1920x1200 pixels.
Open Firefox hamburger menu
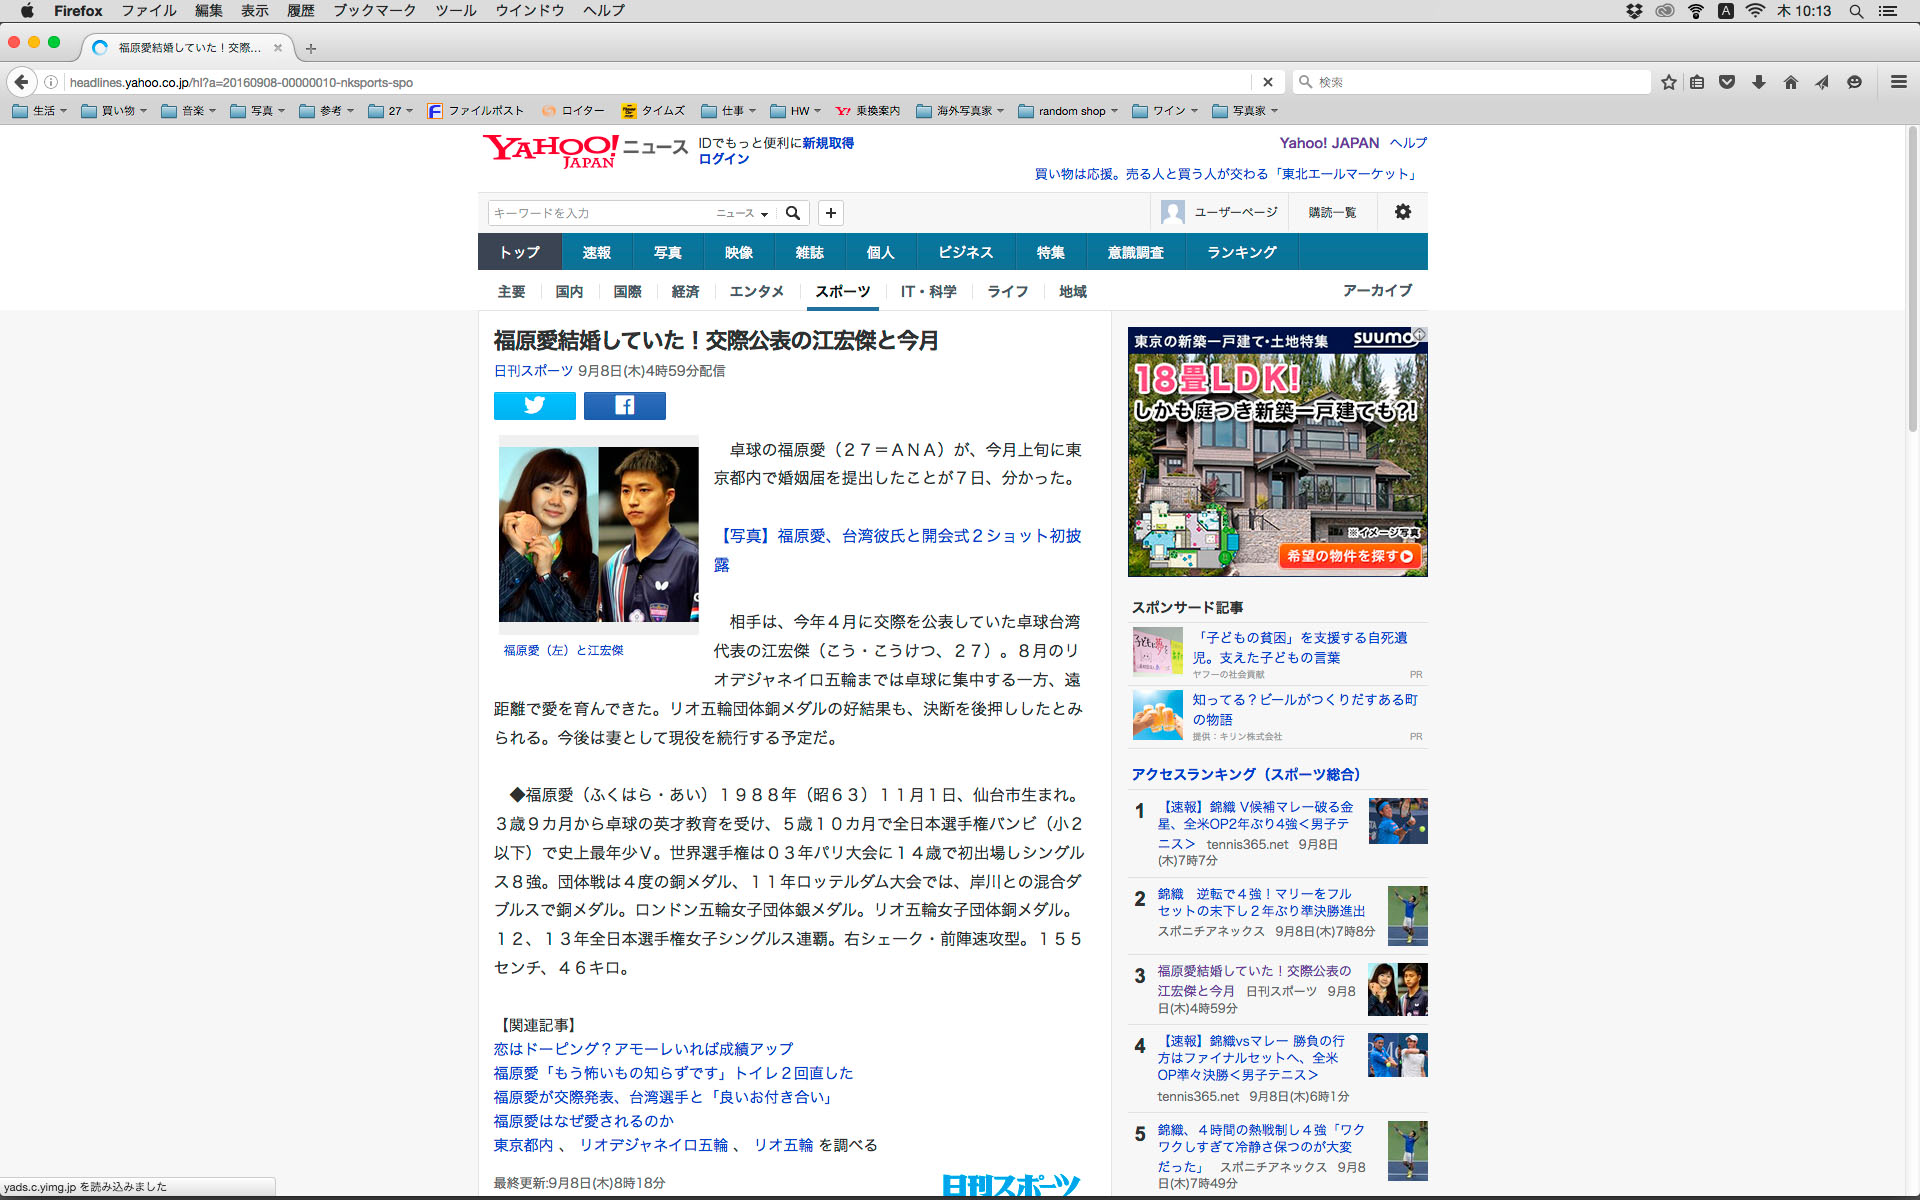(1898, 82)
